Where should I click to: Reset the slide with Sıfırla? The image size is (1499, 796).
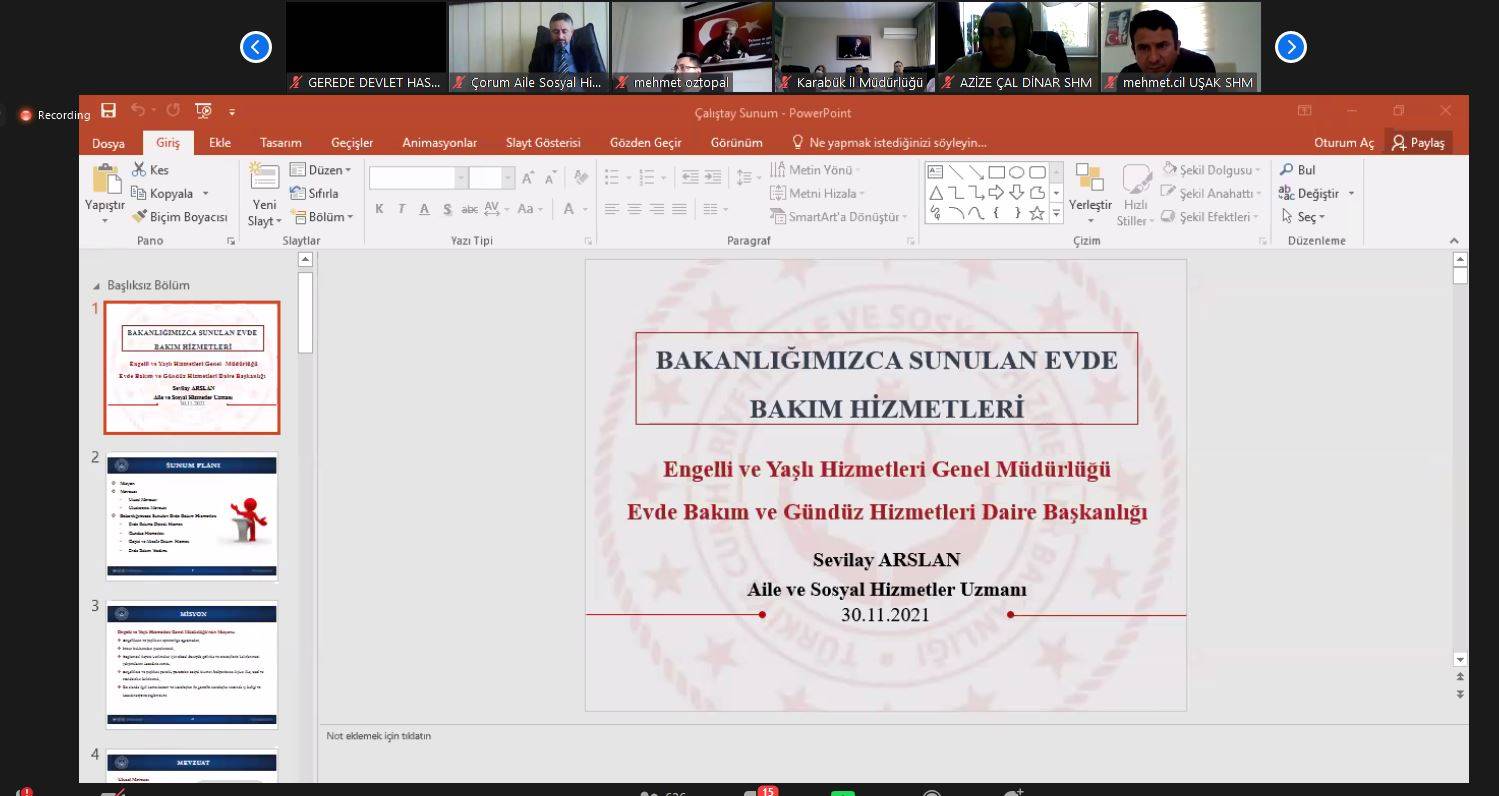(314, 193)
